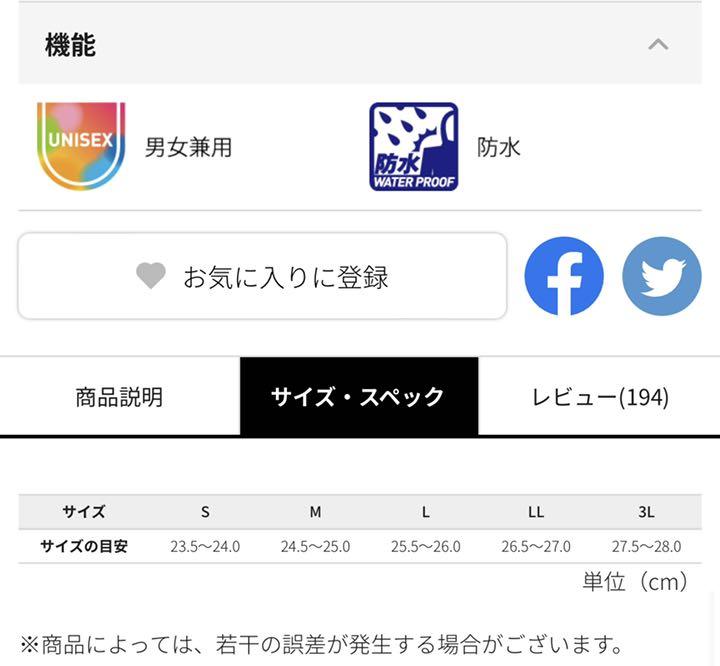This screenshot has height=666, width=720.
Task: Click the 3L size header
Action: tap(646, 512)
